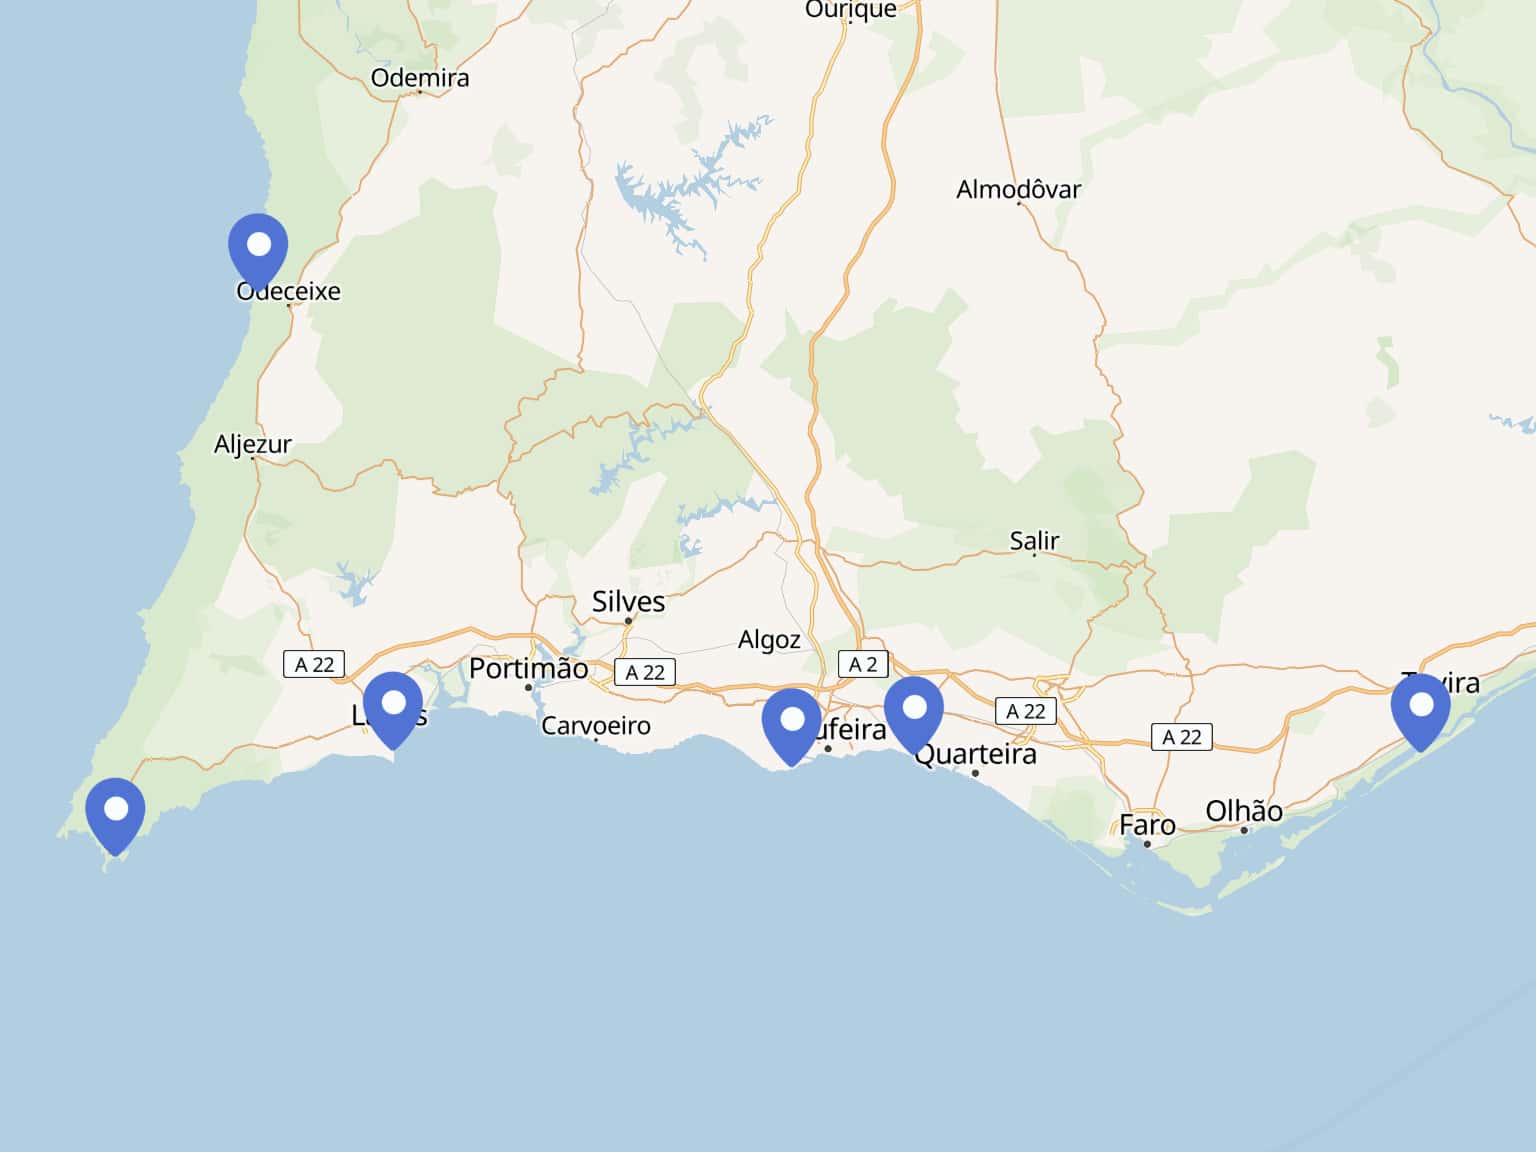Click the Algoz place label
The image size is (1536, 1152).
click(x=769, y=639)
